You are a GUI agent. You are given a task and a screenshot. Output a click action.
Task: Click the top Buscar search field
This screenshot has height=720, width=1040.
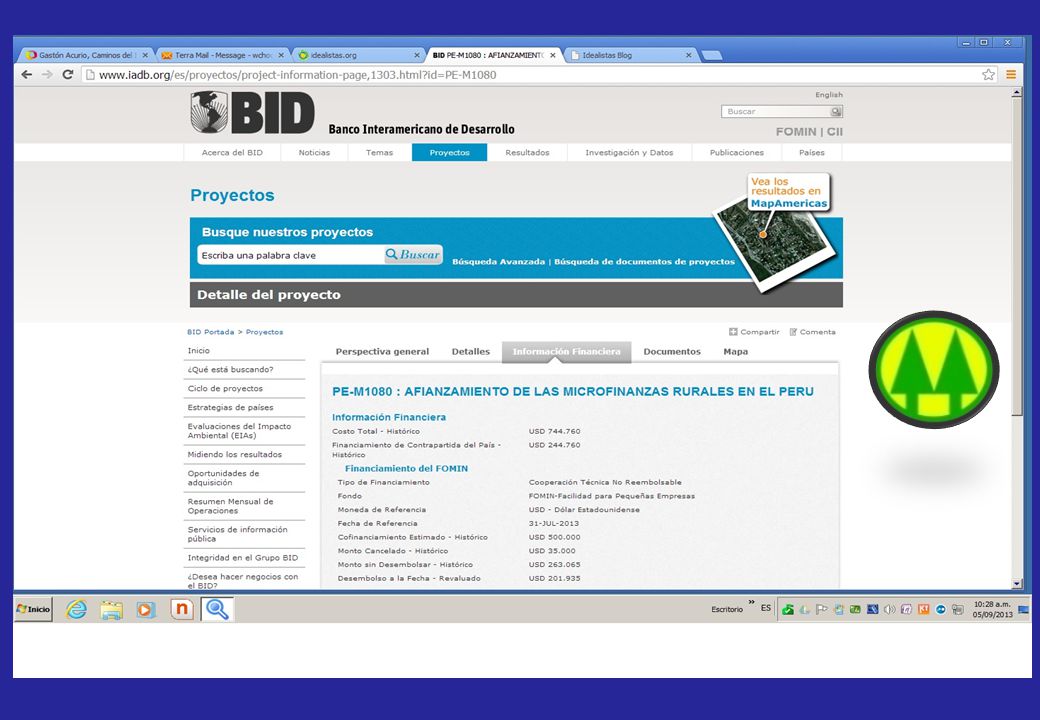click(775, 111)
